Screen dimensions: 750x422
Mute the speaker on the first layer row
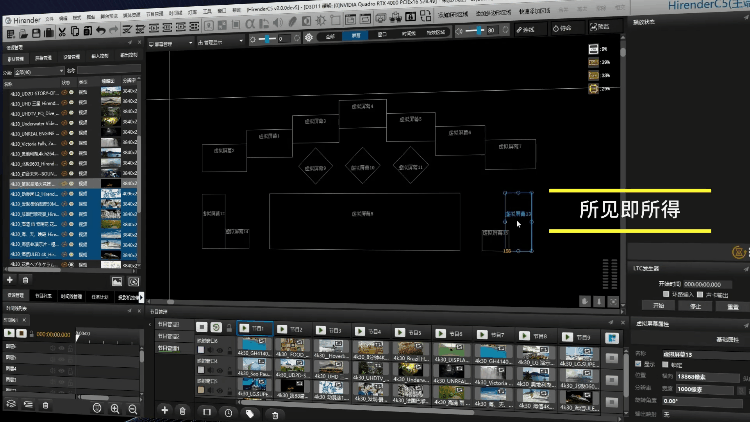tap(210, 350)
